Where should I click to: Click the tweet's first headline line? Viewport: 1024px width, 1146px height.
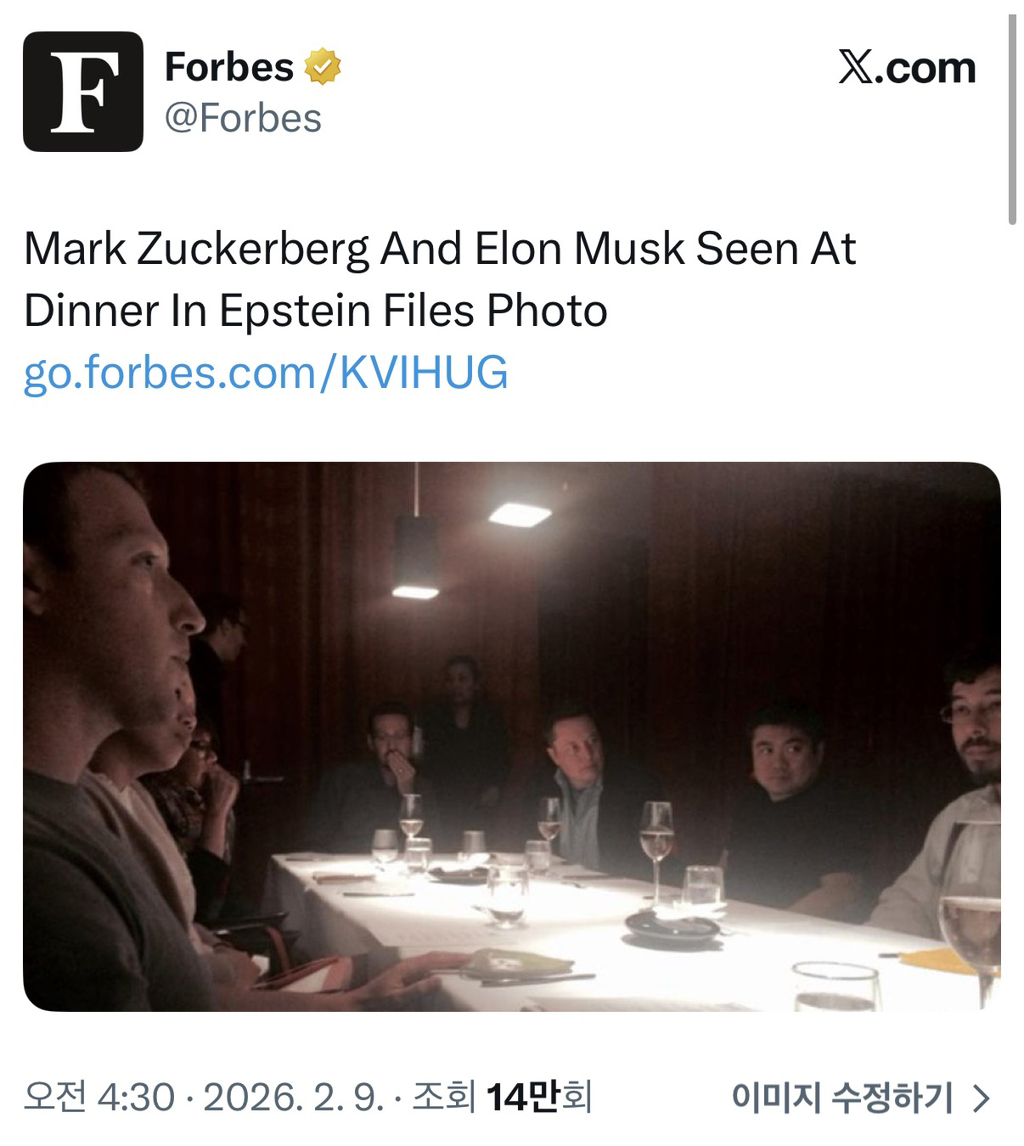coord(440,249)
